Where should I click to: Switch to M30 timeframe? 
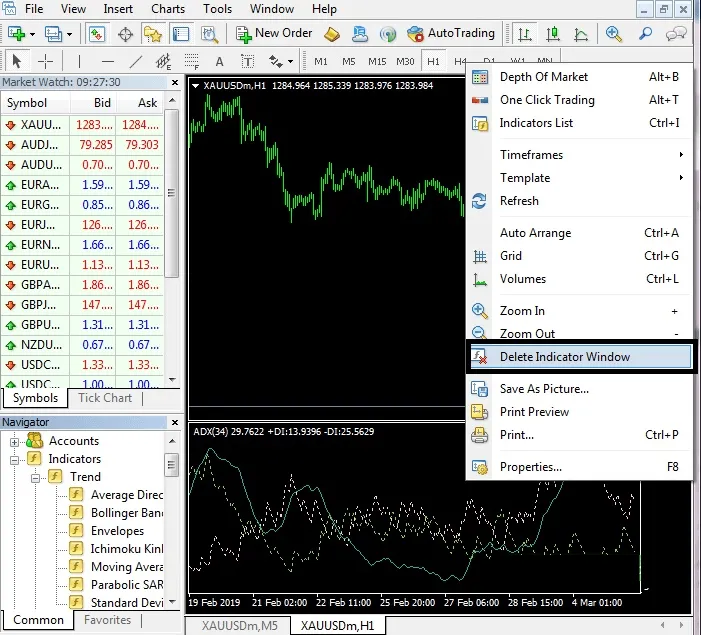[405, 62]
